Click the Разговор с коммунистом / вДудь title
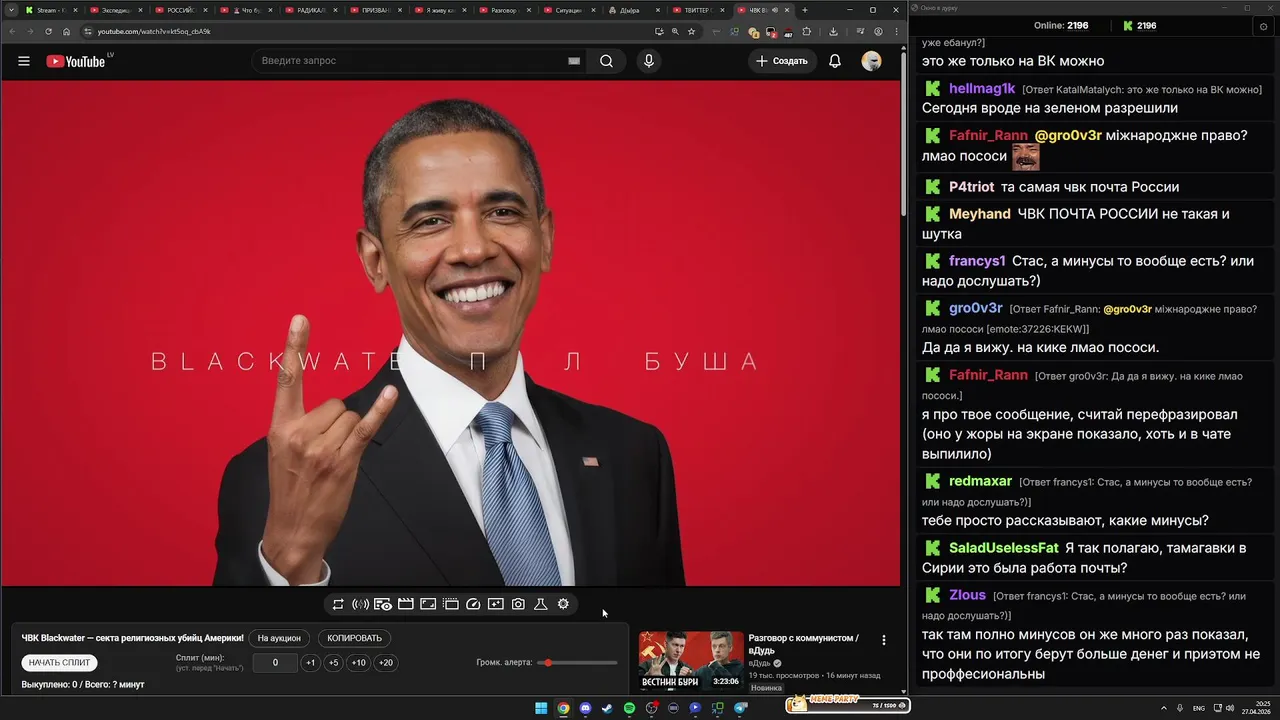 pos(803,644)
